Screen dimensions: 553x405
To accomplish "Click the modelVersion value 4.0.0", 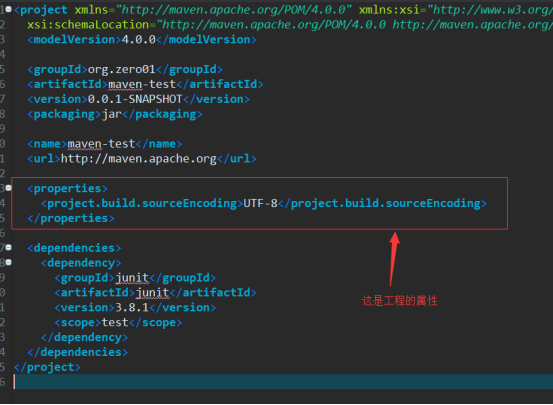I will point(139,40).
